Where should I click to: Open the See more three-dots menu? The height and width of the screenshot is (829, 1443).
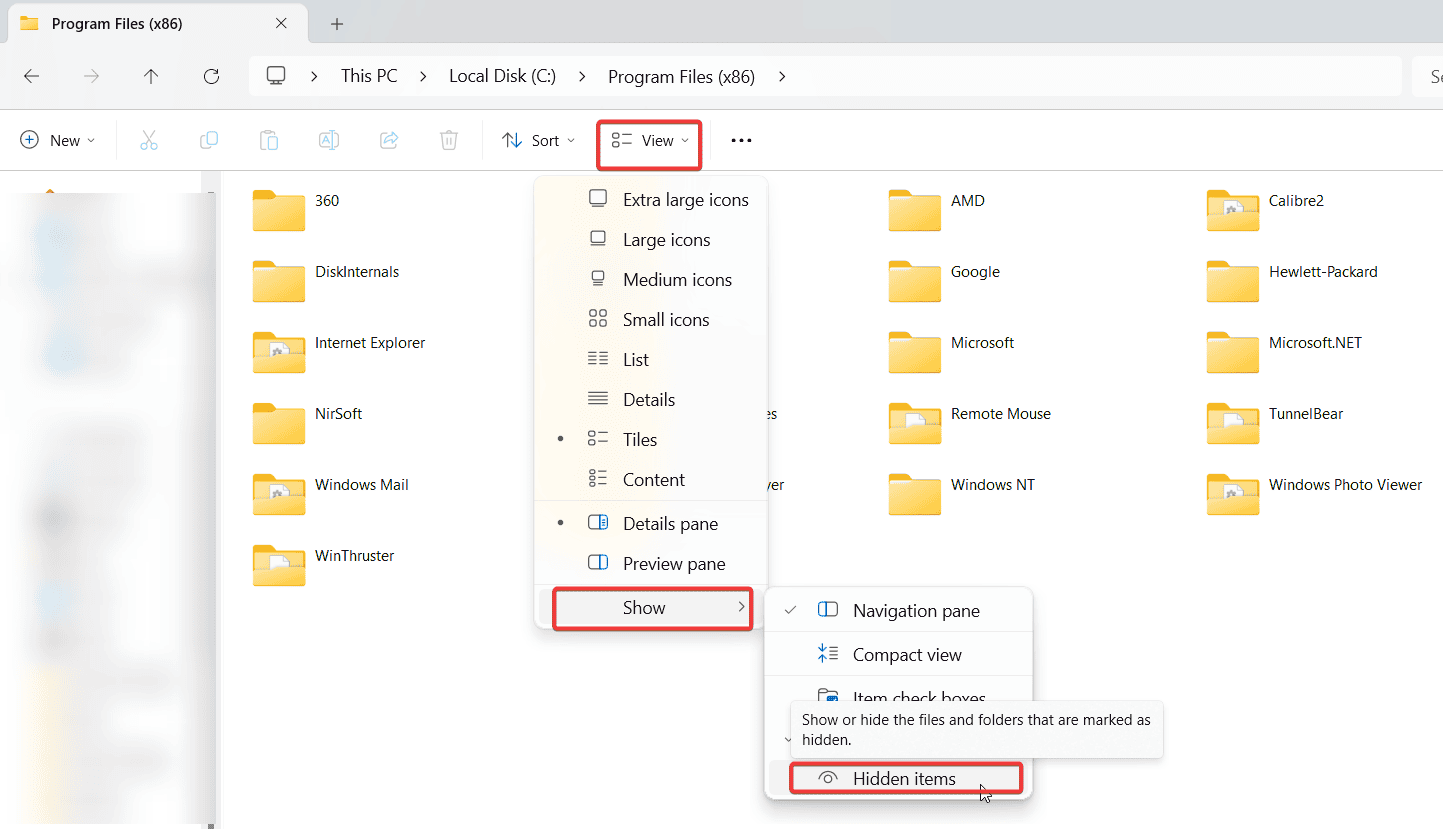coord(741,141)
